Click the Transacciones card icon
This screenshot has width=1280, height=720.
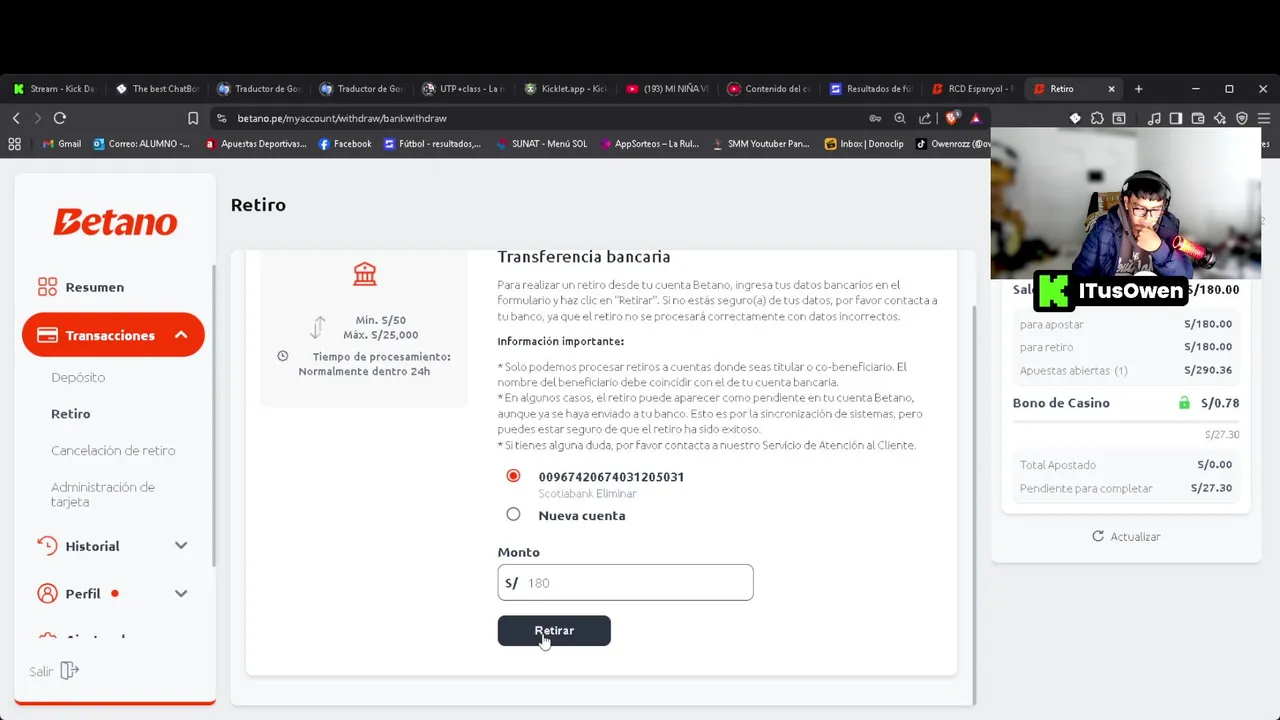47,335
